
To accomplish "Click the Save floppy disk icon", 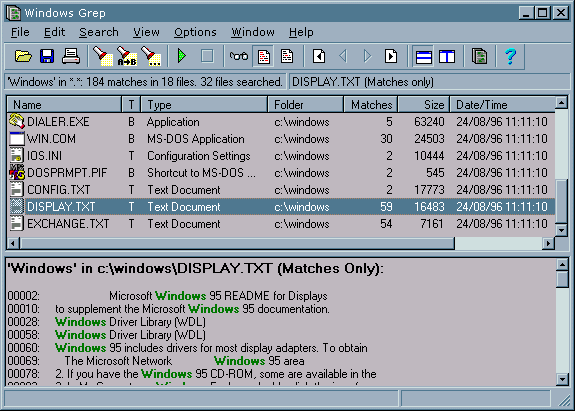I will pos(47,56).
